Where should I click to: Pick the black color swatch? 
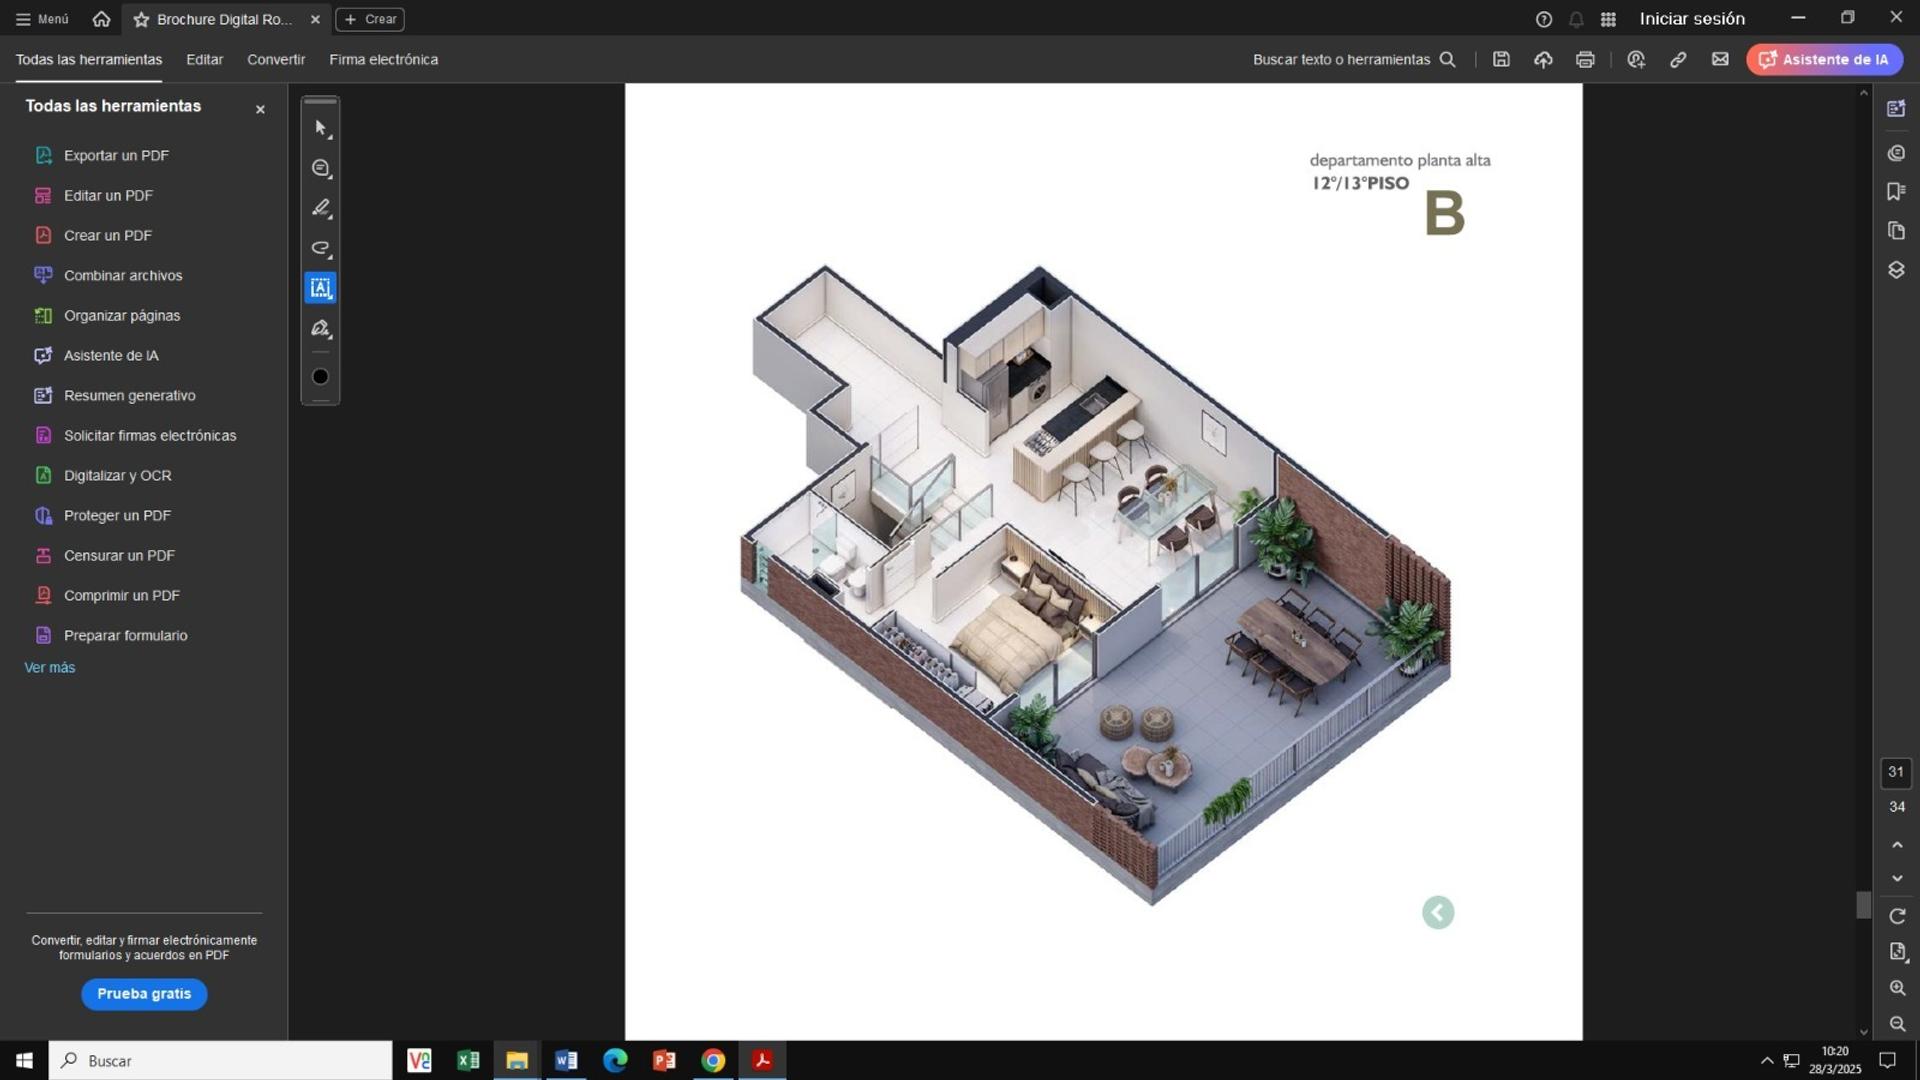tap(320, 377)
